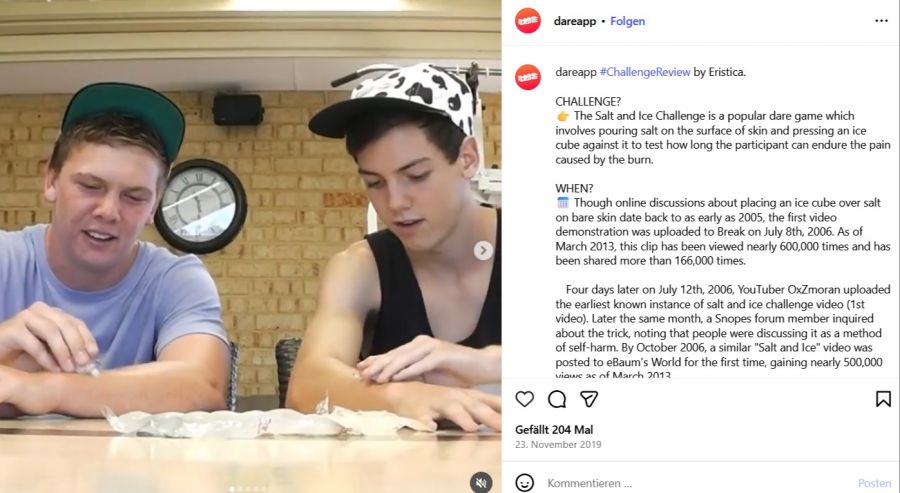
Task: Select second carousel dot indicator
Action: [240, 490]
